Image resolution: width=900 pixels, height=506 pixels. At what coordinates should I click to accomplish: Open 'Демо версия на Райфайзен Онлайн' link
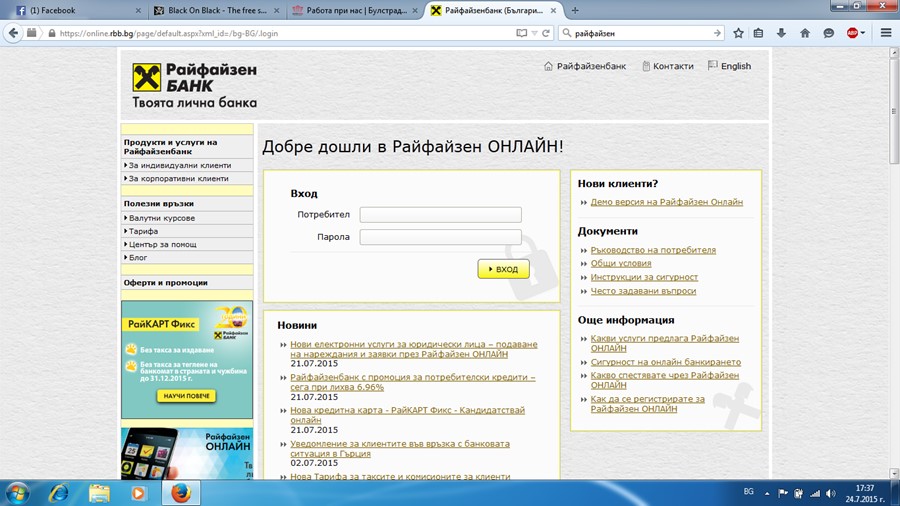click(666, 202)
